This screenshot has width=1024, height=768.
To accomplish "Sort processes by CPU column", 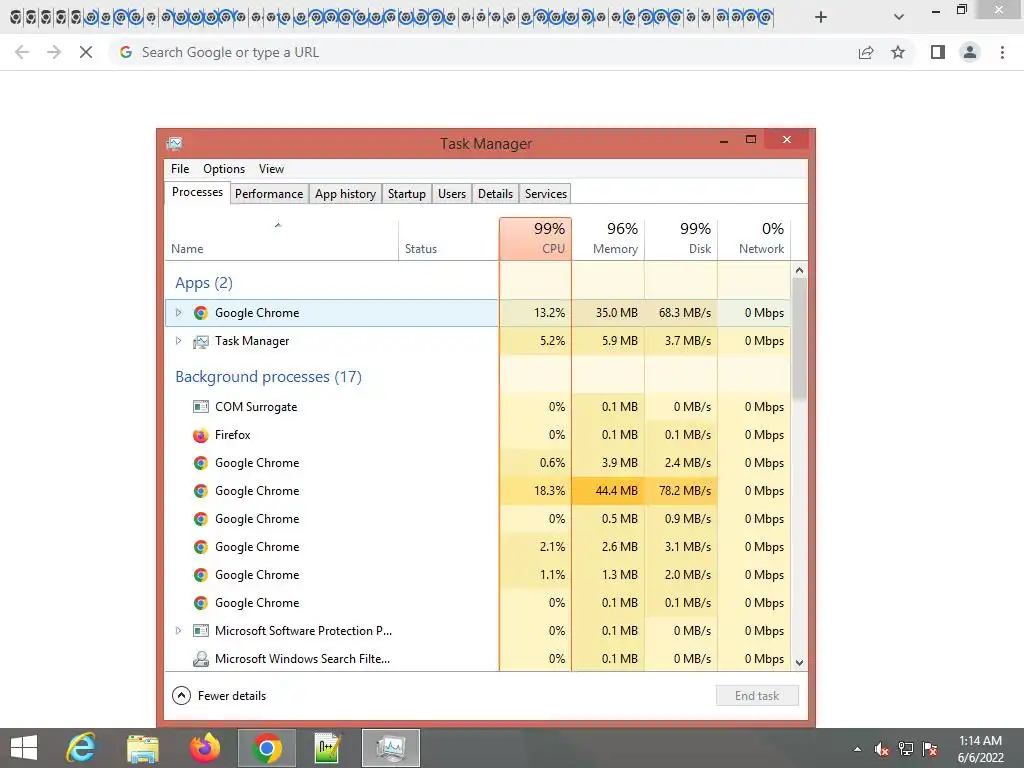I will 536,238.
